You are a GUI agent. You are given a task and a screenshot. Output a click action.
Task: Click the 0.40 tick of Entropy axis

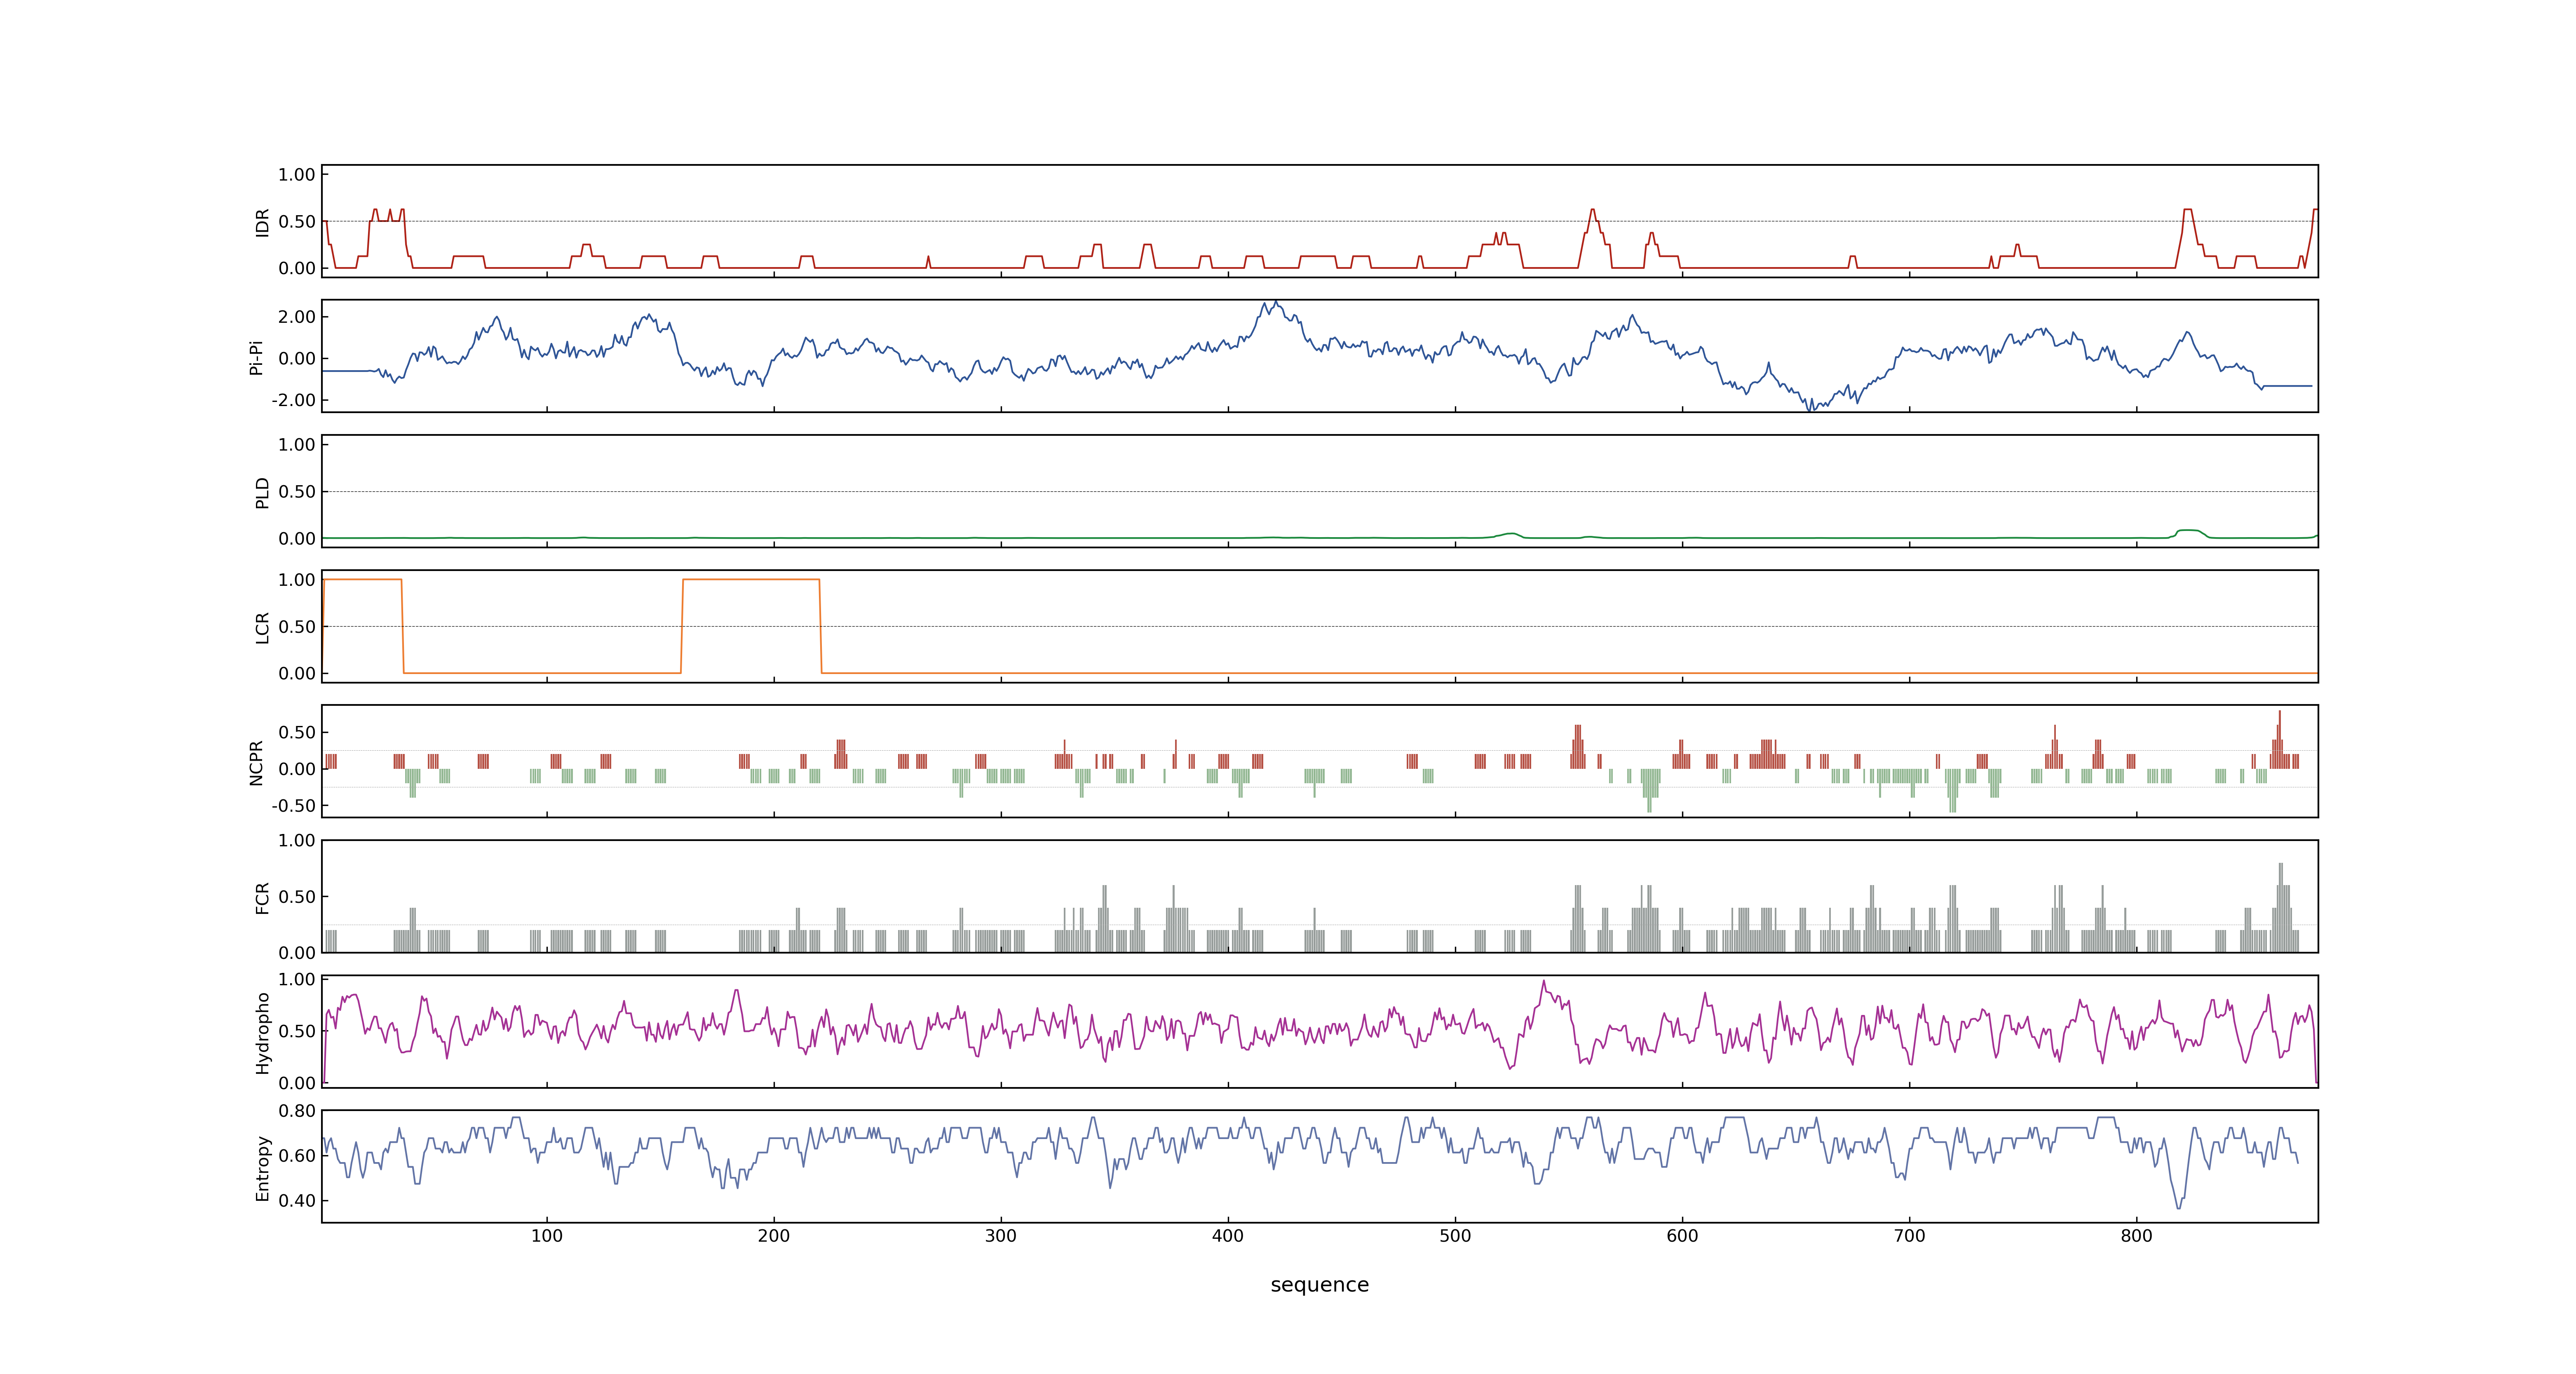[x=297, y=1201]
